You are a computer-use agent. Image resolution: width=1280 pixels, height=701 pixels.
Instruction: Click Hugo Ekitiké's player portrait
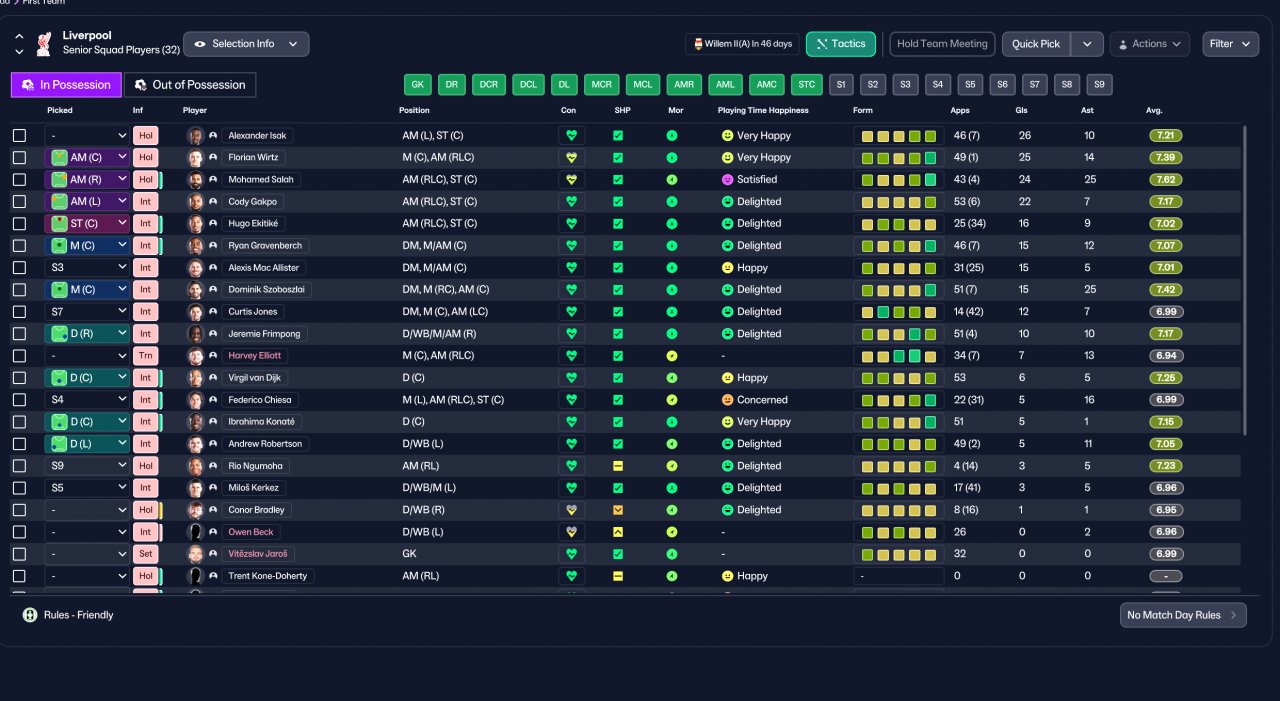tap(195, 224)
